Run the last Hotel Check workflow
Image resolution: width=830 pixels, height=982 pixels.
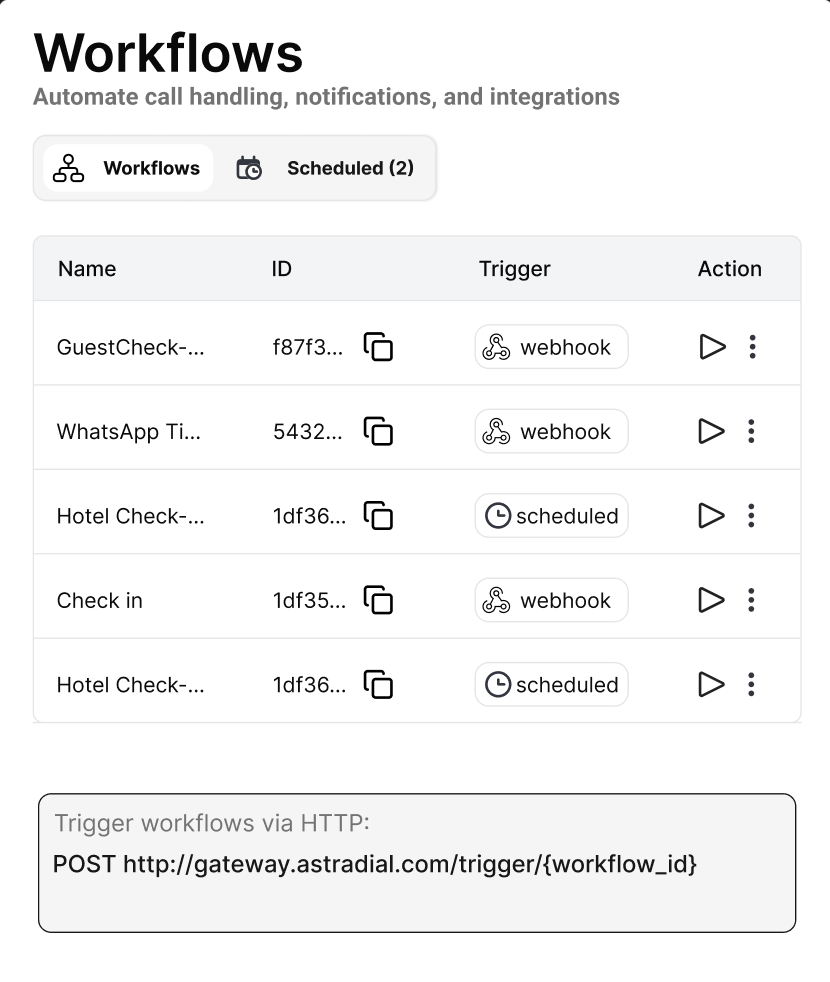click(x=711, y=685)
